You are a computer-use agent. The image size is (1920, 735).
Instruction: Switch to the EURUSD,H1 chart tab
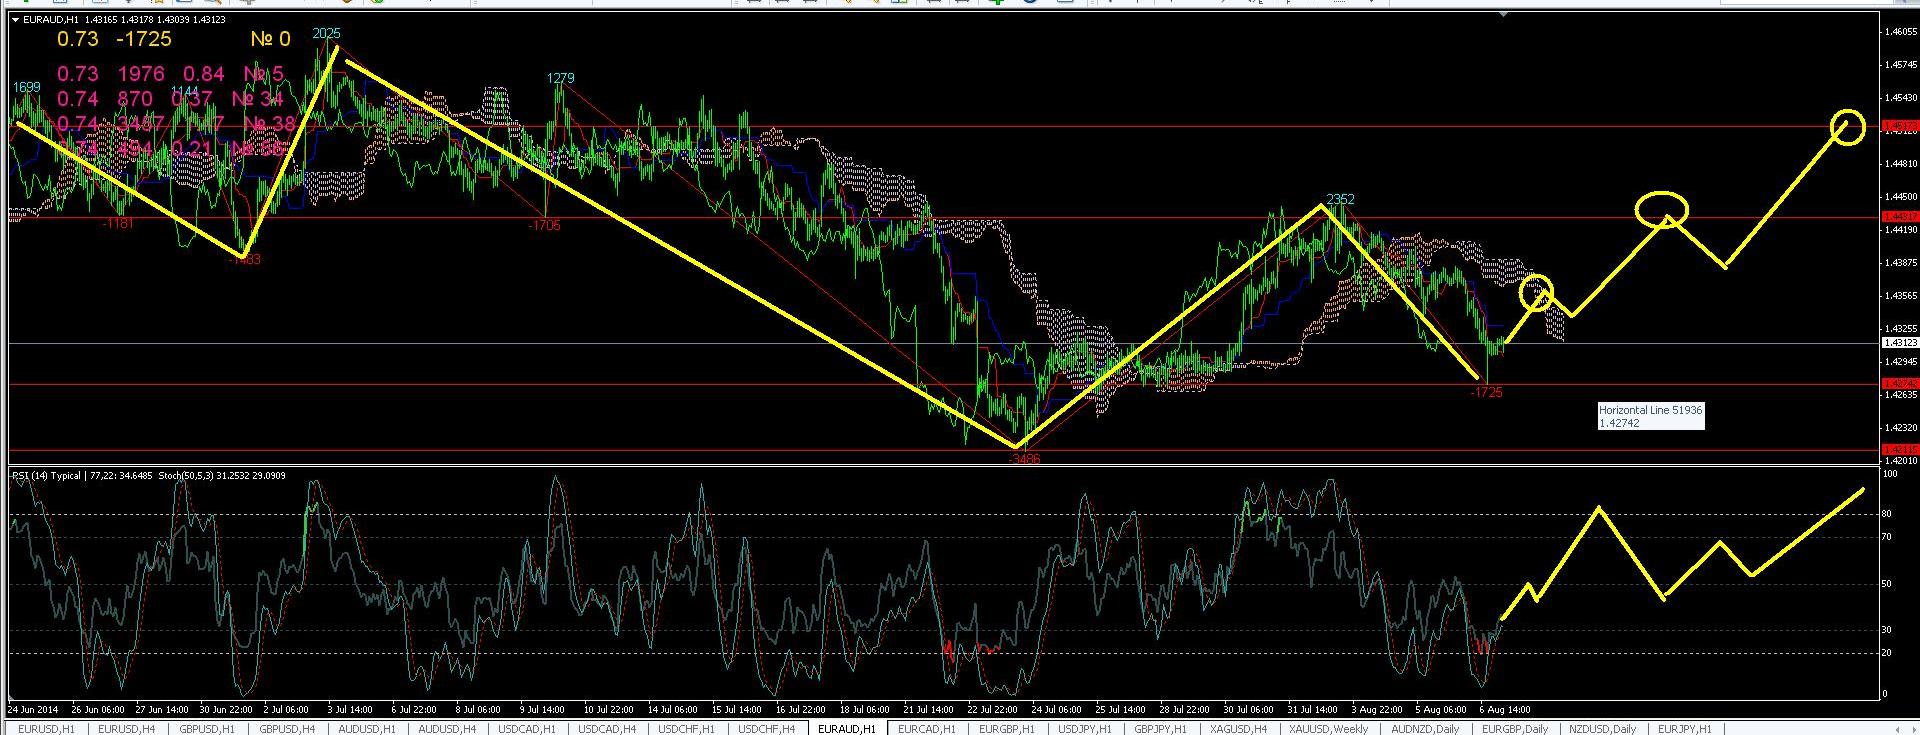click(46, 729)
